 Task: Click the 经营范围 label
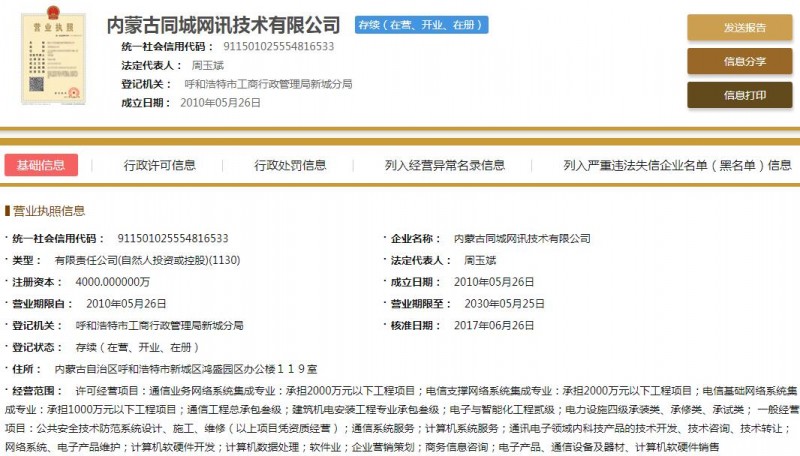(37, 391)
